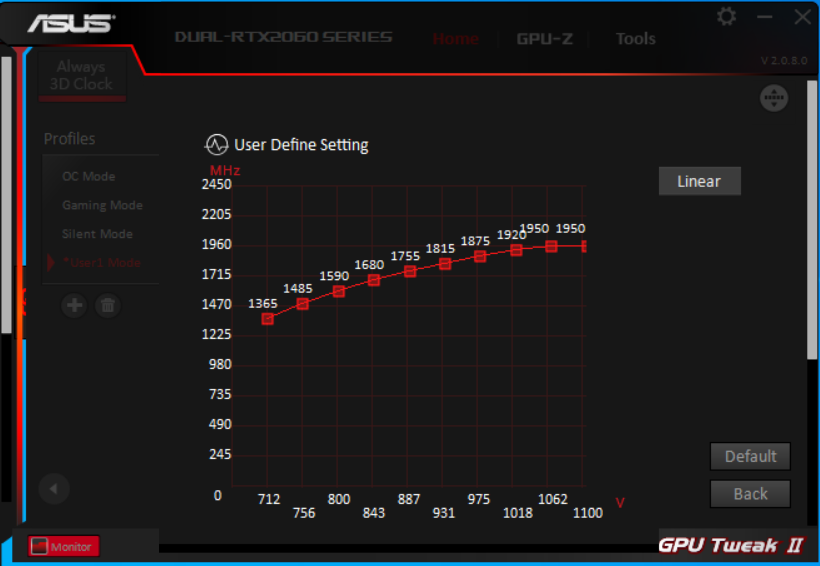Select the 1590 MHz curve point
Screen dimensions: 820x566
pyautogui.click(x=338, y=291)
